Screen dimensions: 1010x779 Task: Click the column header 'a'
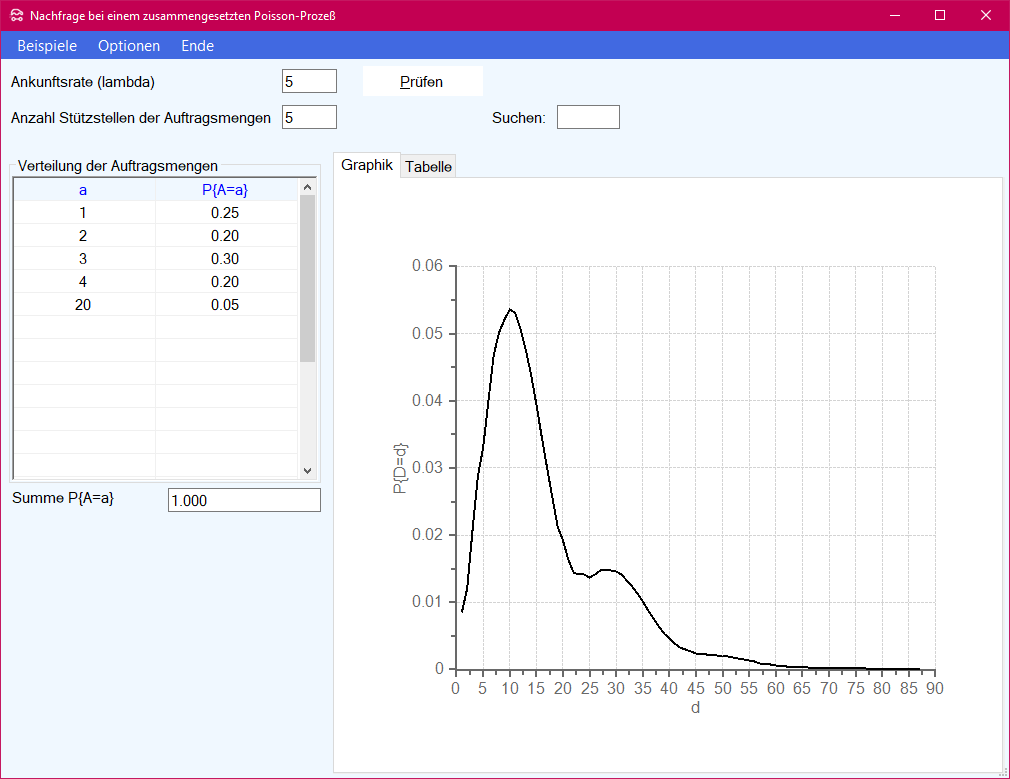click(83, 189)
